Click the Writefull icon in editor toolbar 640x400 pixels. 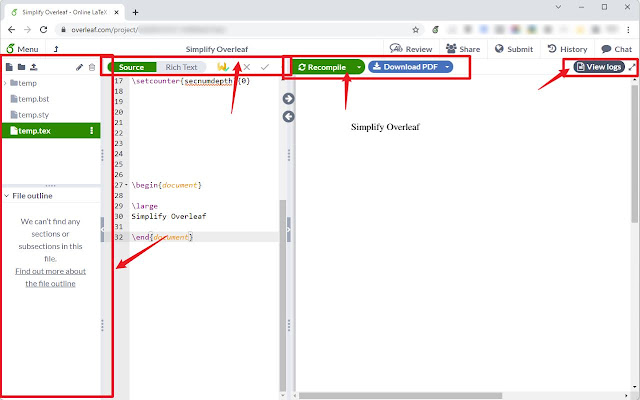pyautogui.click(x=223, y=67)
